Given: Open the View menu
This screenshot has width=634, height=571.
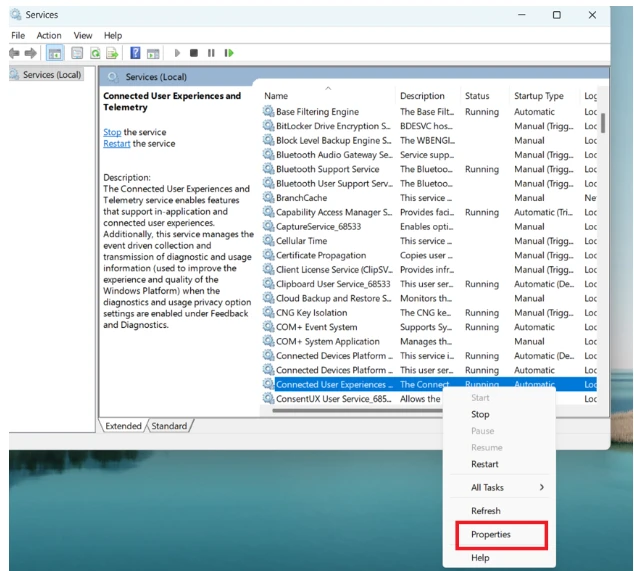Looking at the screenshot, I should tap(83, 36).
